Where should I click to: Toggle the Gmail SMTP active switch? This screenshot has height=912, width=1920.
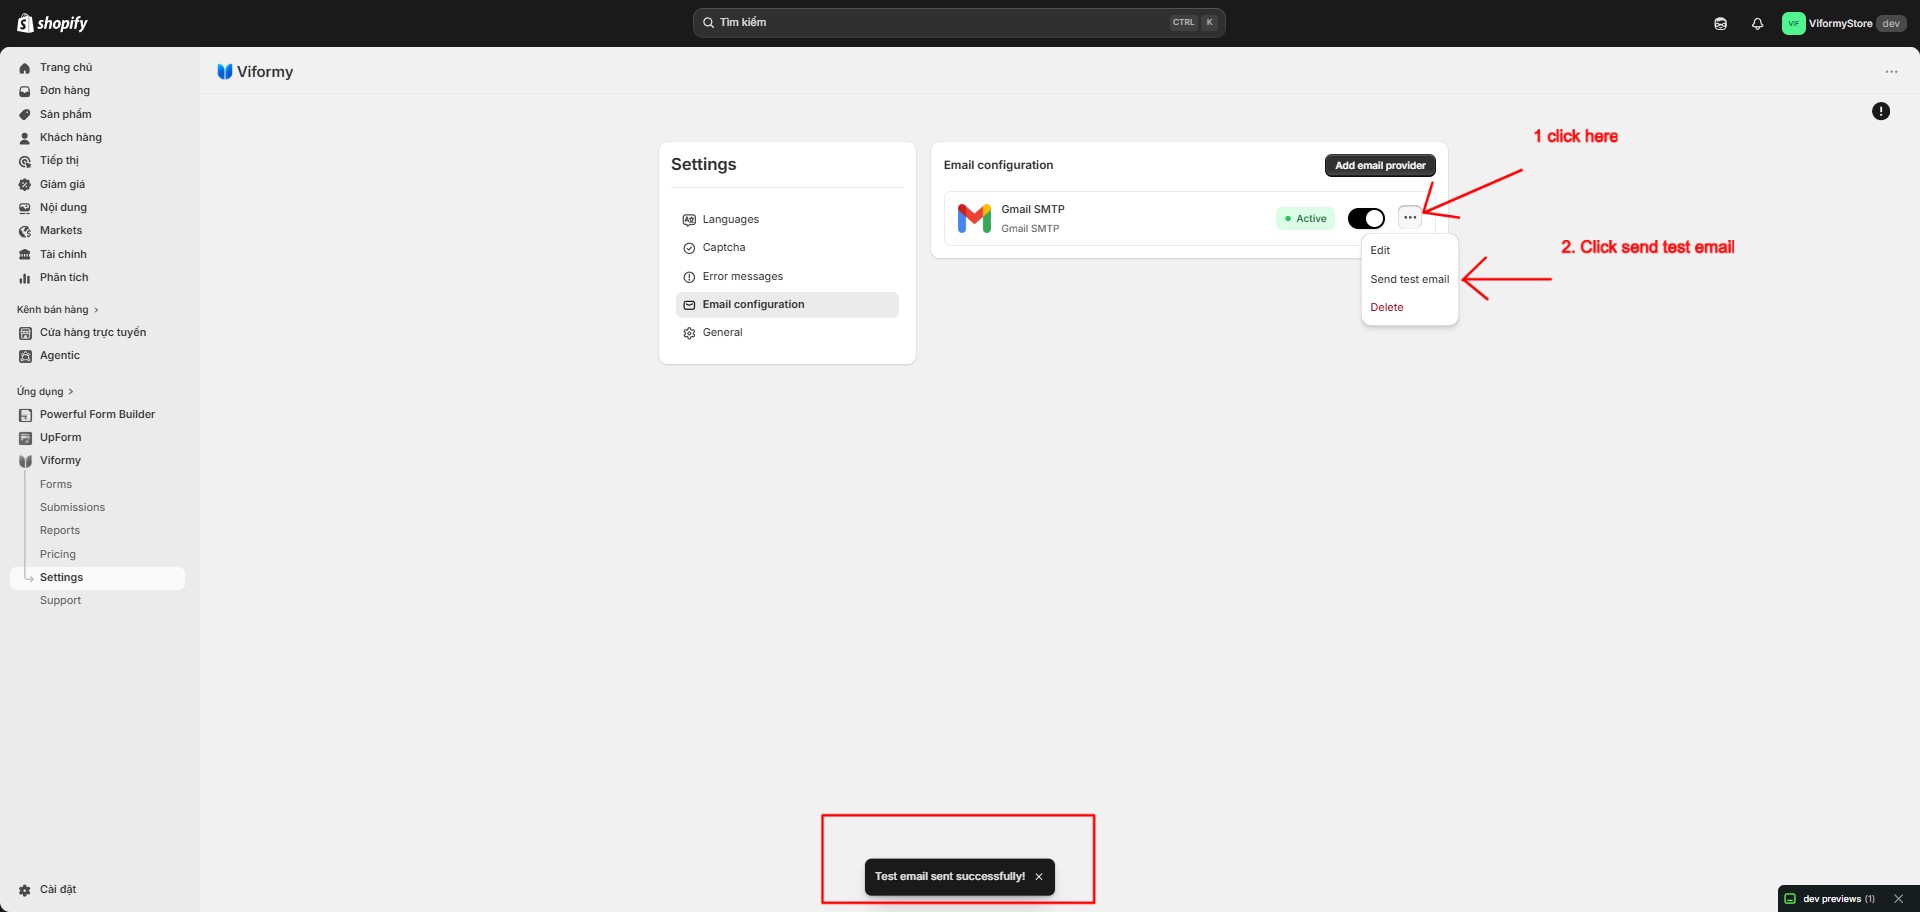pyautogui.click(x=1366, y=218)
